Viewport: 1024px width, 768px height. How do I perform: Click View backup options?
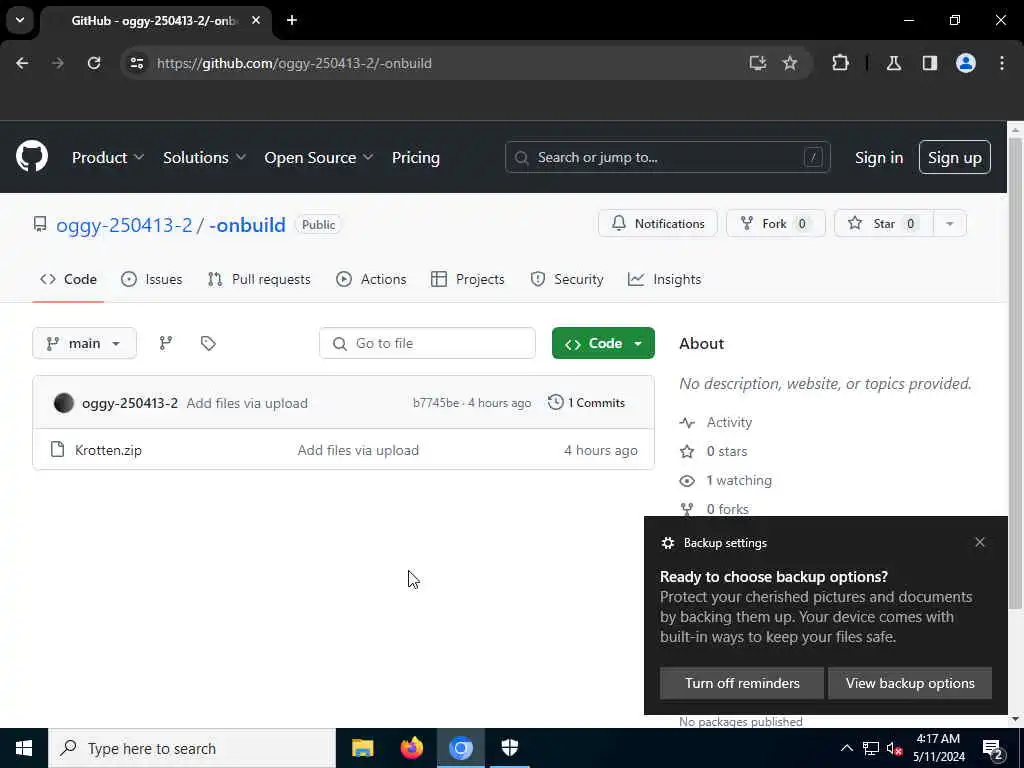[x=910, y=683]
